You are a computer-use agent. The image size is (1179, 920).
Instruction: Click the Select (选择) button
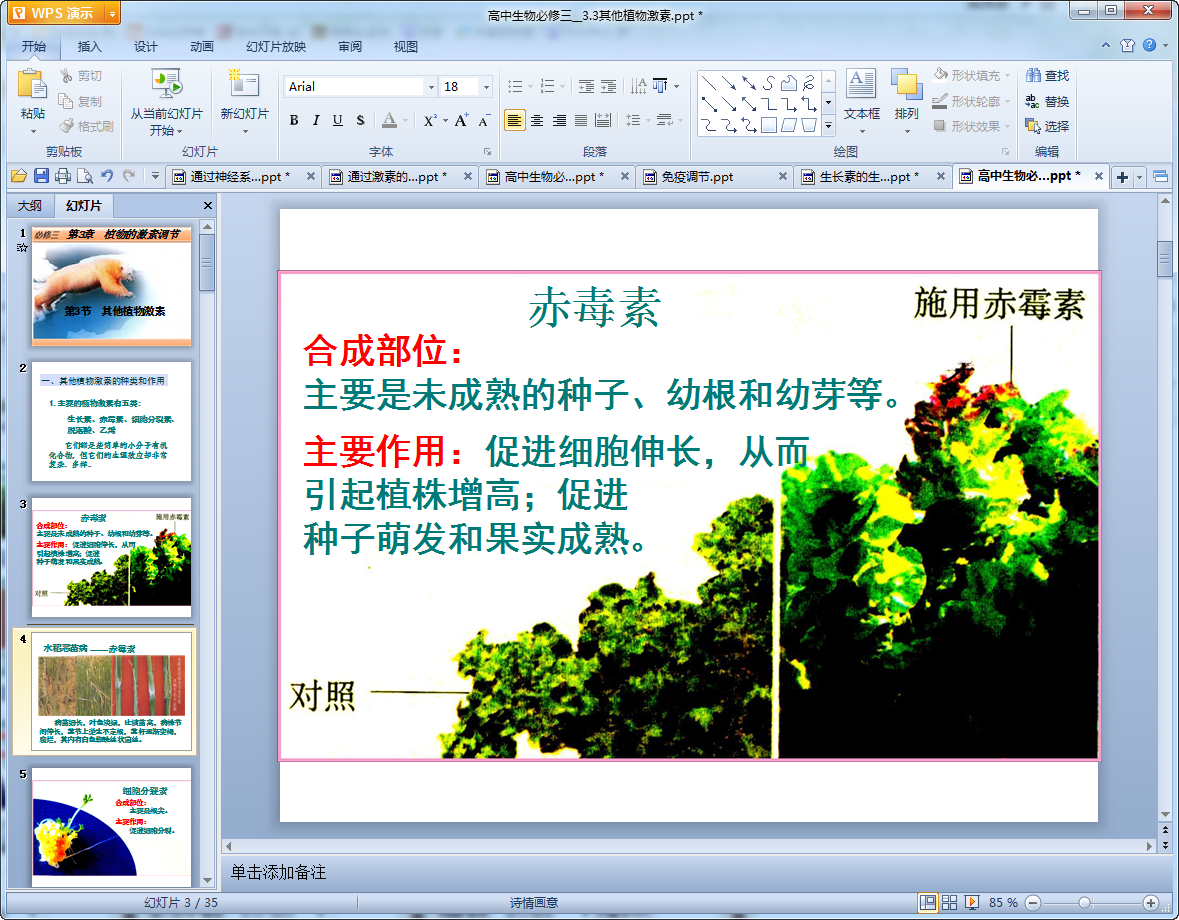pos(1047,126)
